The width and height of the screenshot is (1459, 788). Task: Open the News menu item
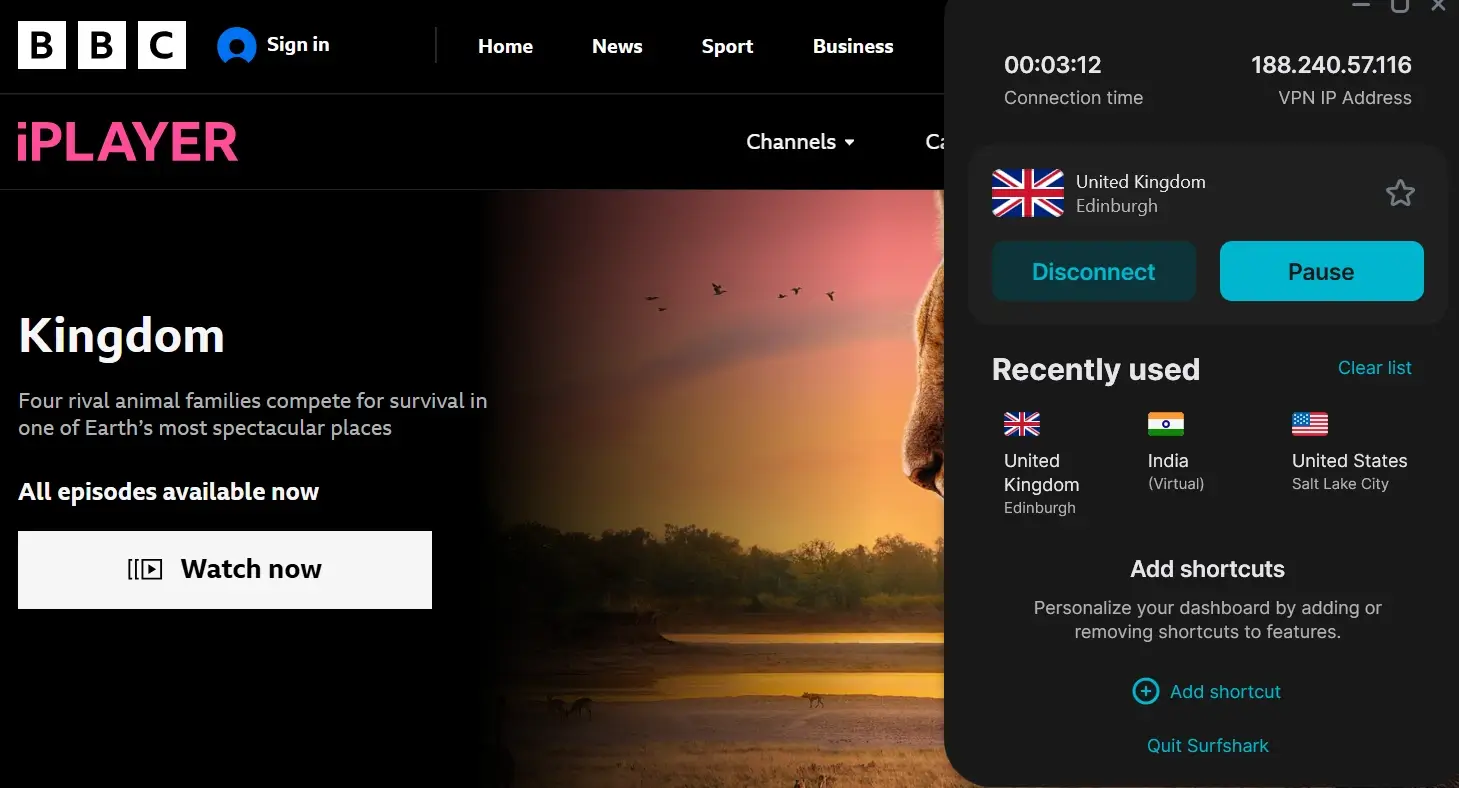(x=617, y=46)
